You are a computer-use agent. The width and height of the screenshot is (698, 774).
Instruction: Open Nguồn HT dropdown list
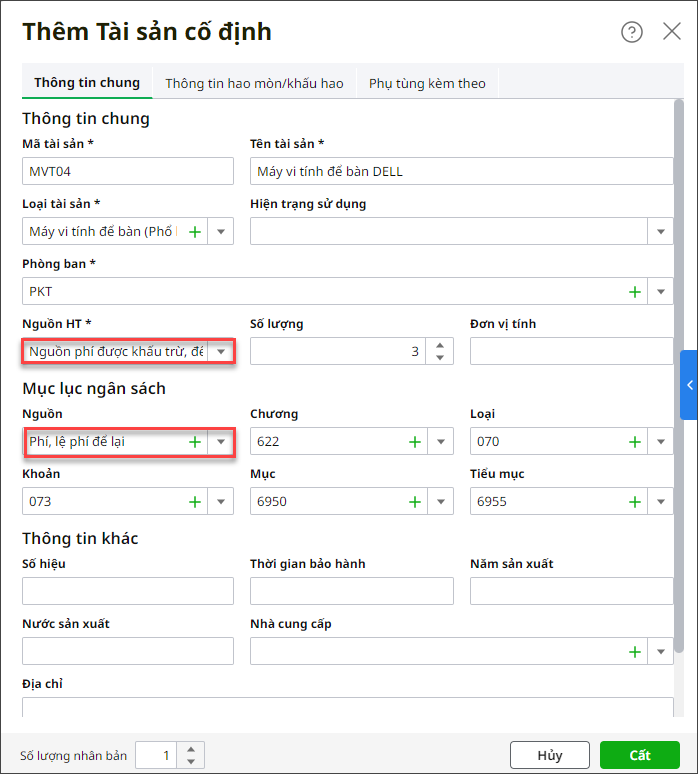(222, 352)
